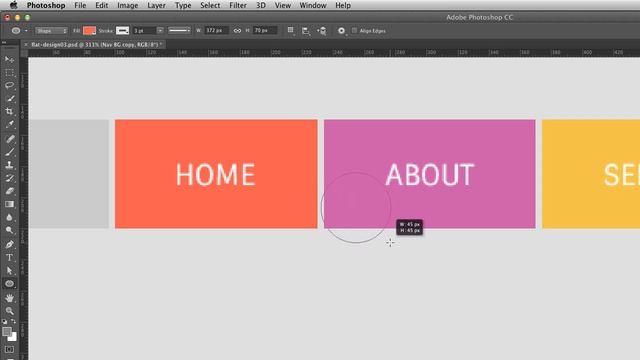Image resolution: width=640 pixels, height=360 pixels.
Task: Open the Type menu
Action: [183, 5]
